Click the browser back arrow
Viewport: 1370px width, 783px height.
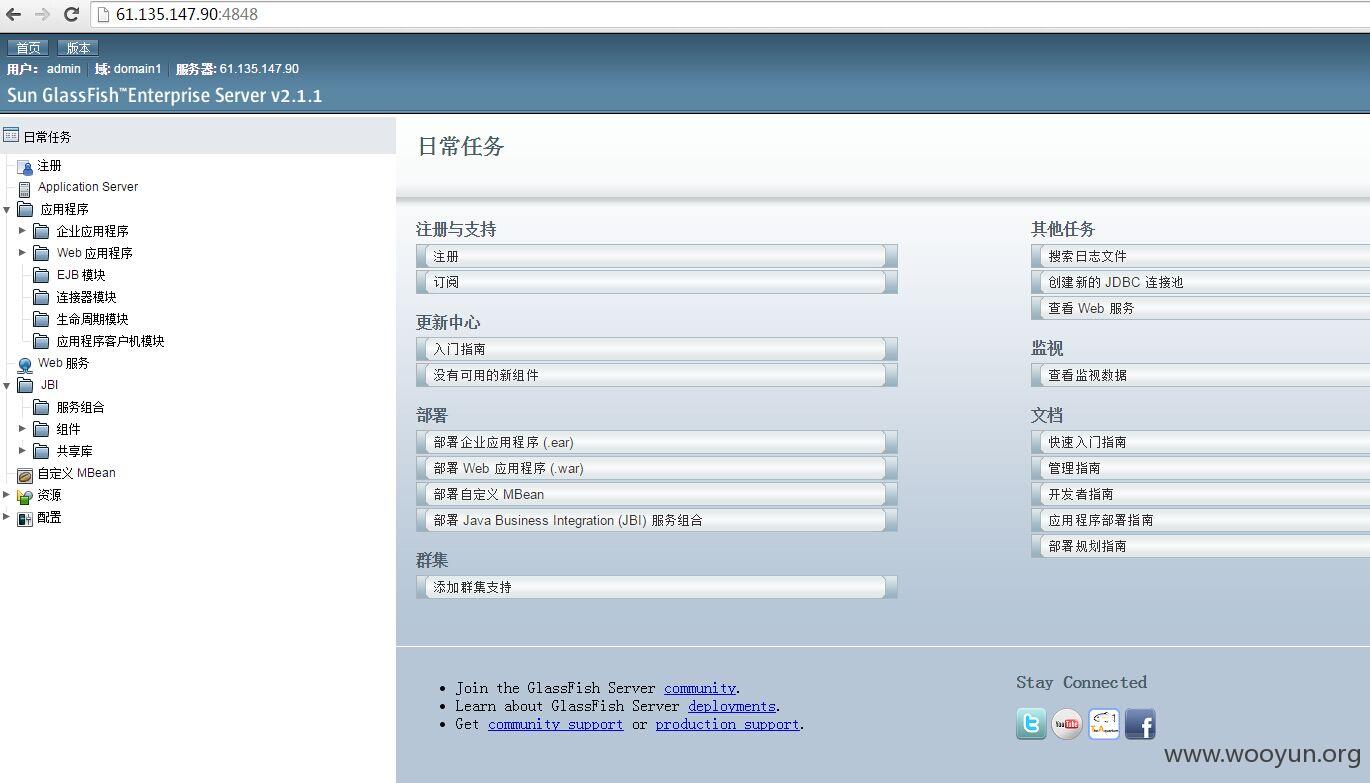click(14, 14)
